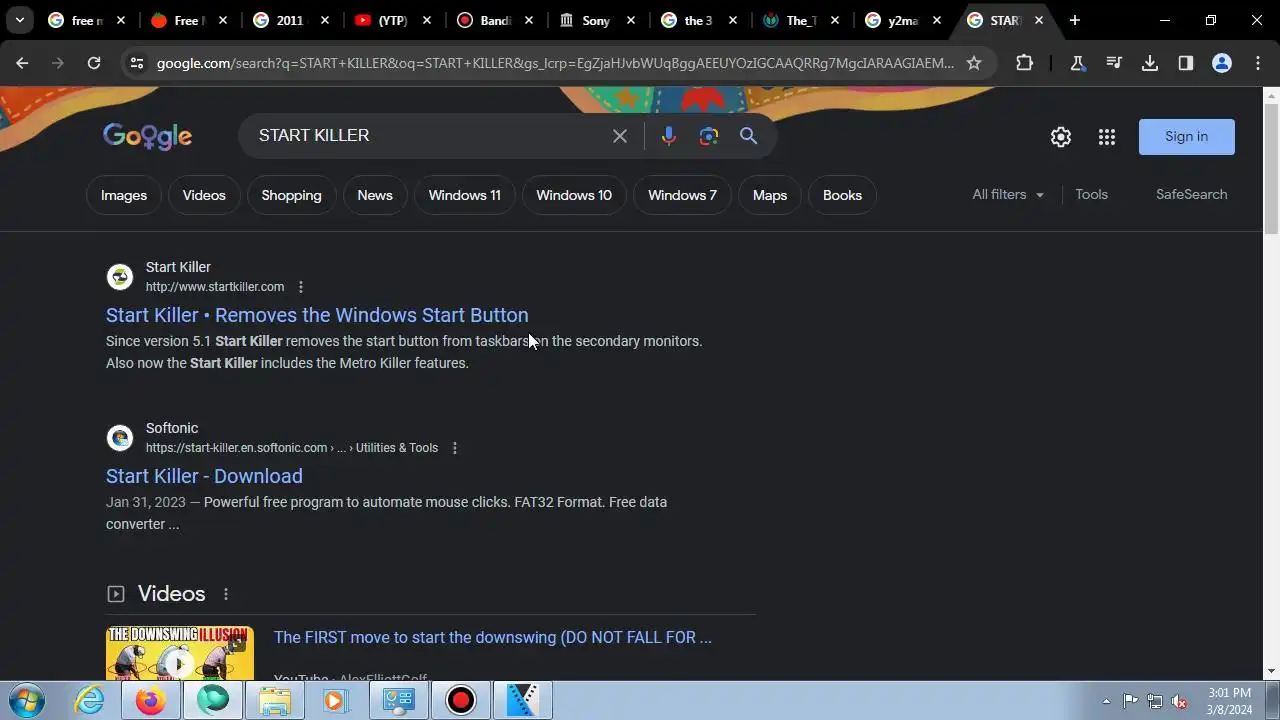Reload the current page
Image resolution: width=1280 pixels, height=720 pixels.
coord(94,63)
